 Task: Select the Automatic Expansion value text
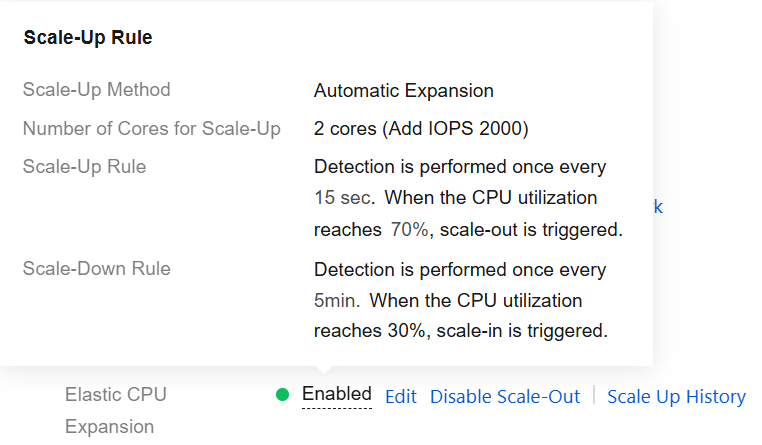point(404,91)
